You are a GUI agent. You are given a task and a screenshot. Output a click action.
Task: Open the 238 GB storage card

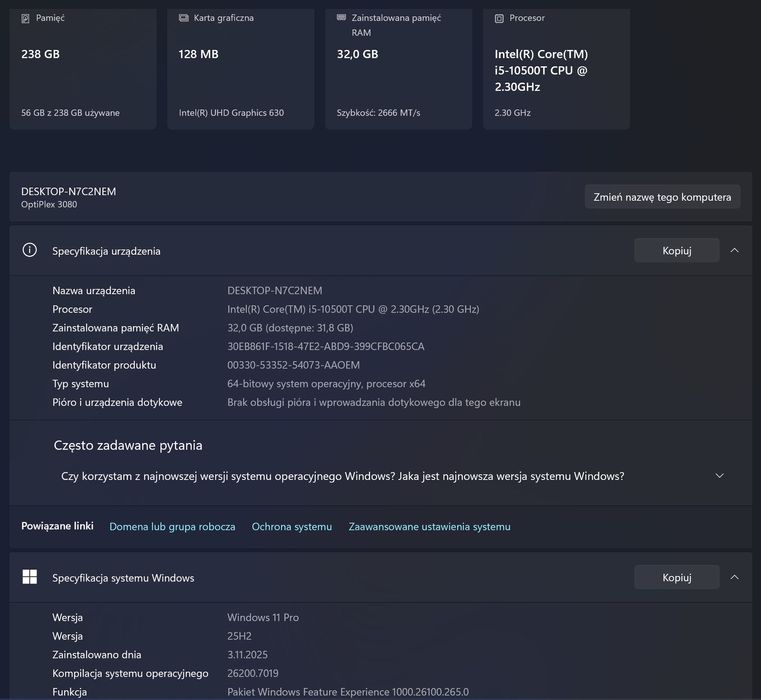pos(83,70)
